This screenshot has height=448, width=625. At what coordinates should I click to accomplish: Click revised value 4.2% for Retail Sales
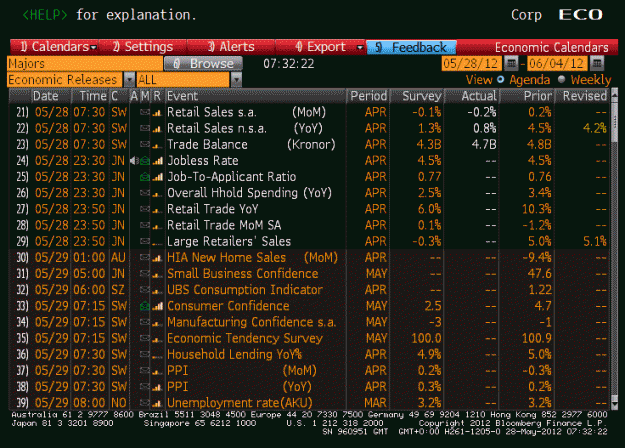594,128
